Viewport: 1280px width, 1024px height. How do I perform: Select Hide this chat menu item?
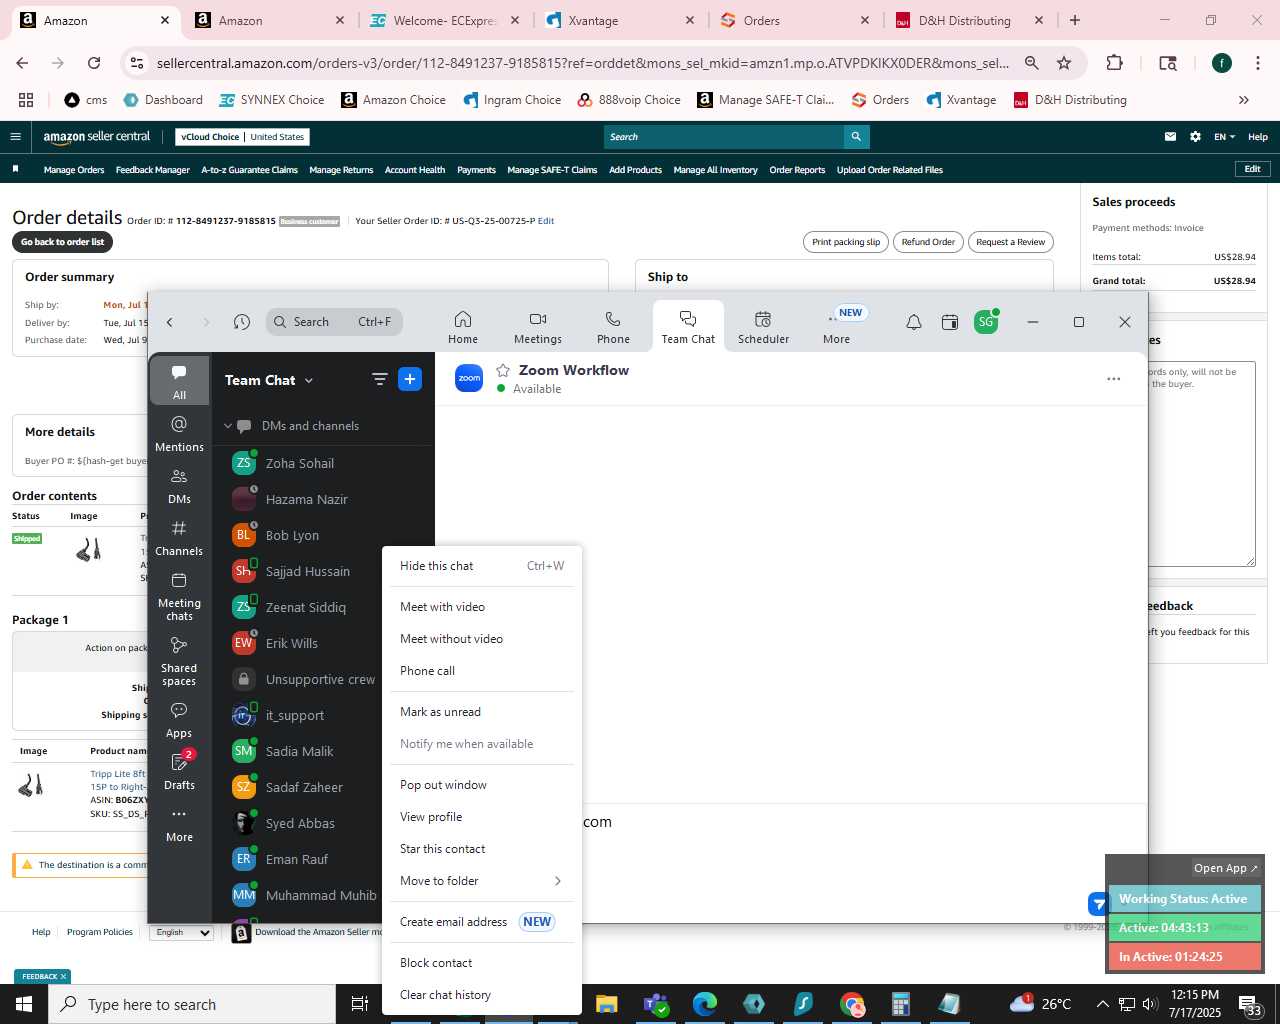[480, 566]
